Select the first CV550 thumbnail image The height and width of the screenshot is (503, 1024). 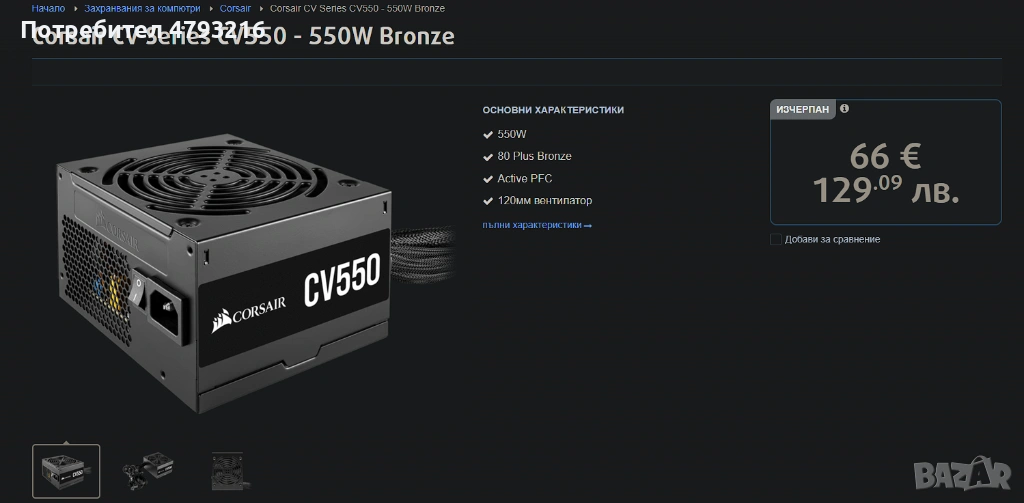pyautogui.click(x=66, y=471)
